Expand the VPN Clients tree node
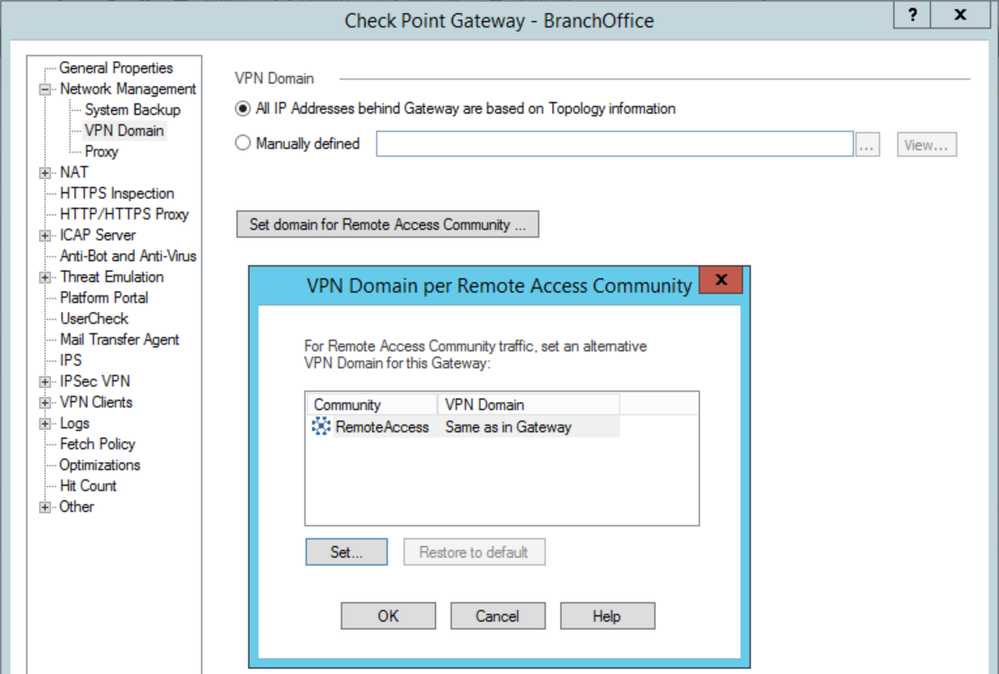The image size is (999, 674). click(x=45, y=403)
